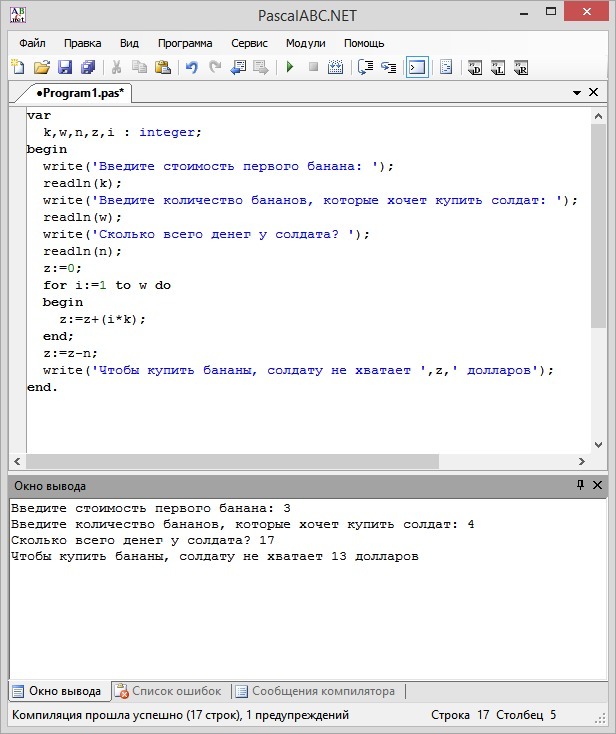The width and height of the screenshot is (616, 734).
Task: Save all files icon
Action: pos(88,67)
